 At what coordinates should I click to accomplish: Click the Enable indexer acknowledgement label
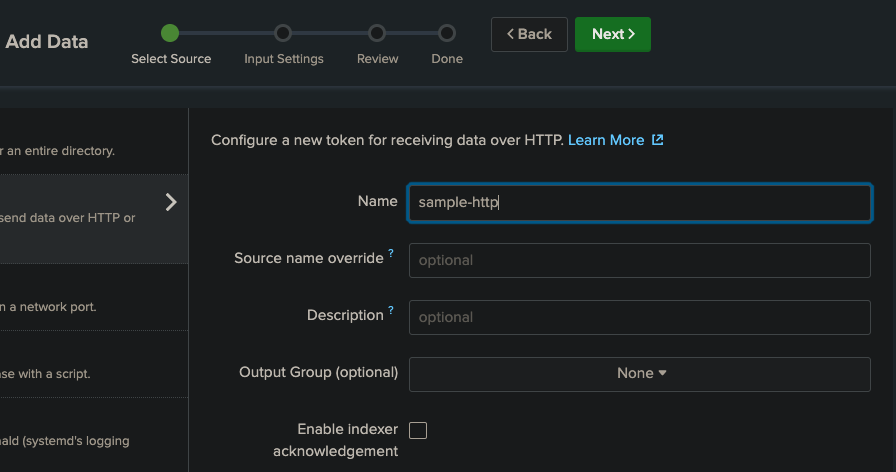point(336,440)
